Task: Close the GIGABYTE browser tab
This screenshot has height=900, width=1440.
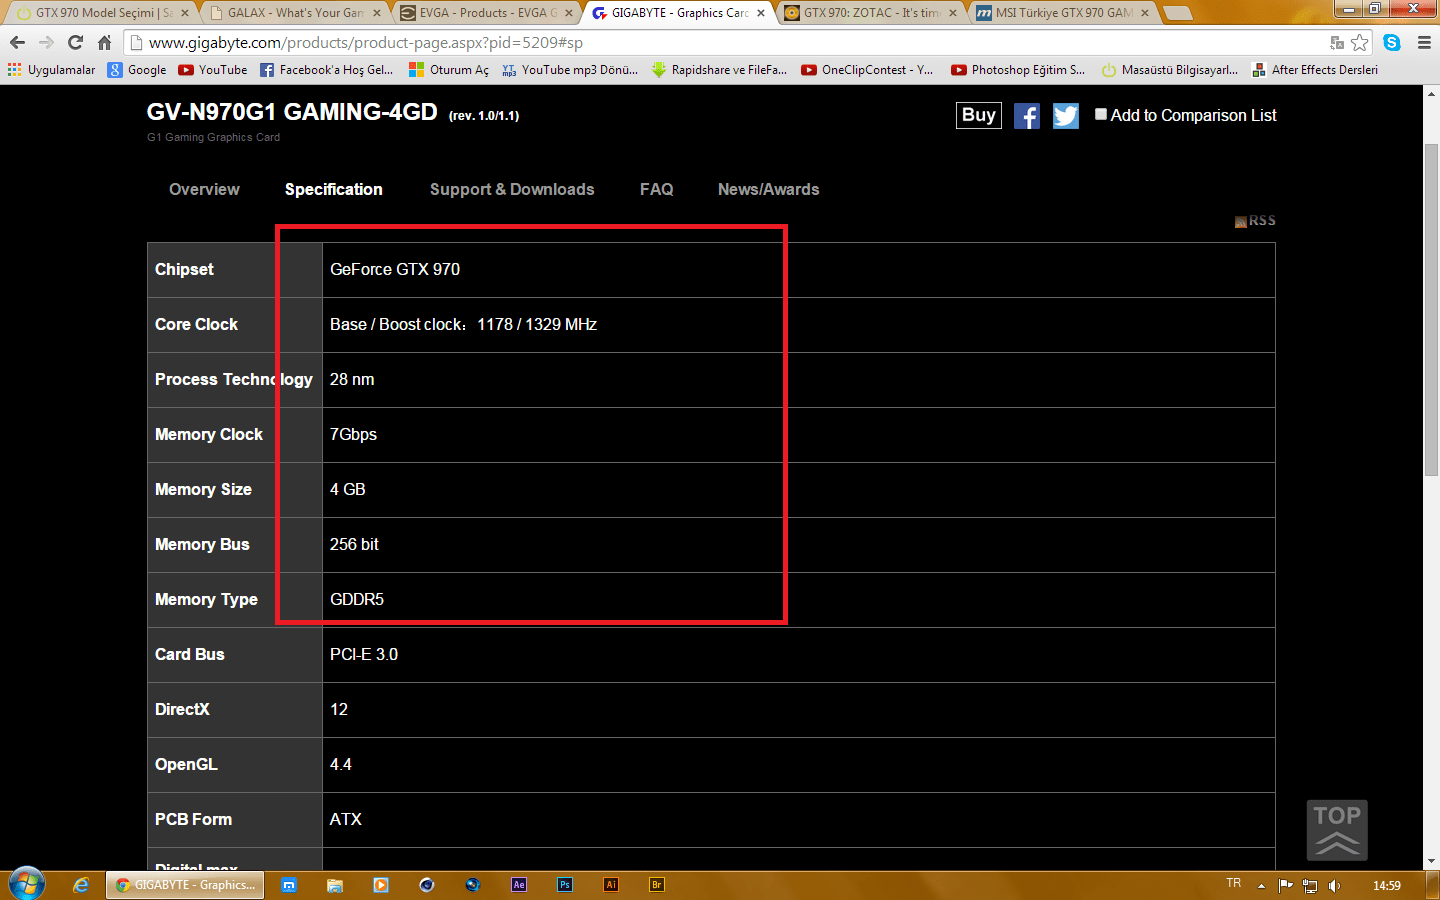Action: coord(761,13)
